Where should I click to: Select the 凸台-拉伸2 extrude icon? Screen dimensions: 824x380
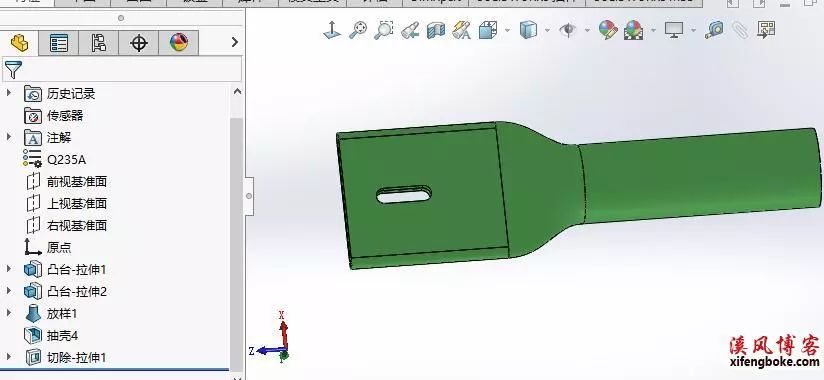point(33,291)
